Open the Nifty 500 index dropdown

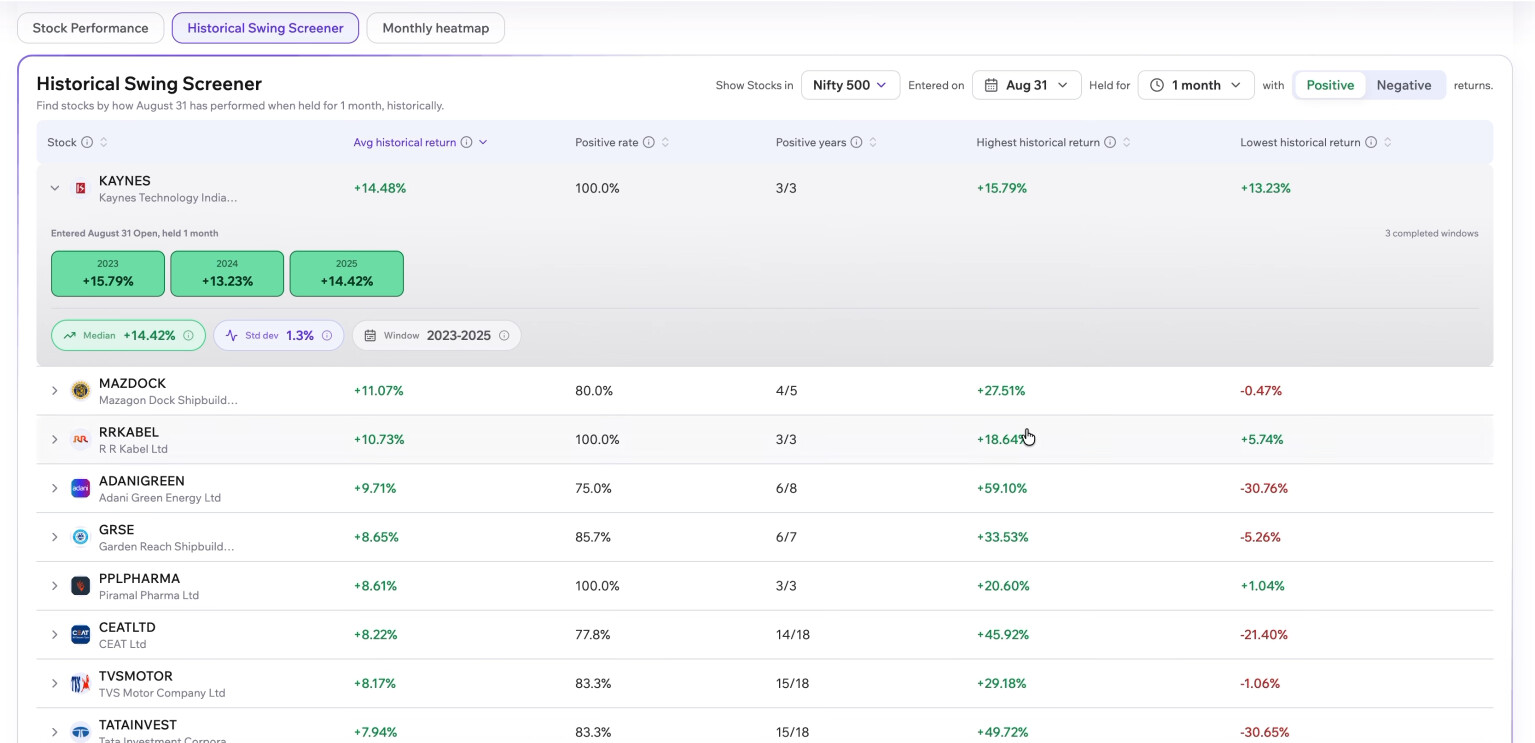pos(850,85)
